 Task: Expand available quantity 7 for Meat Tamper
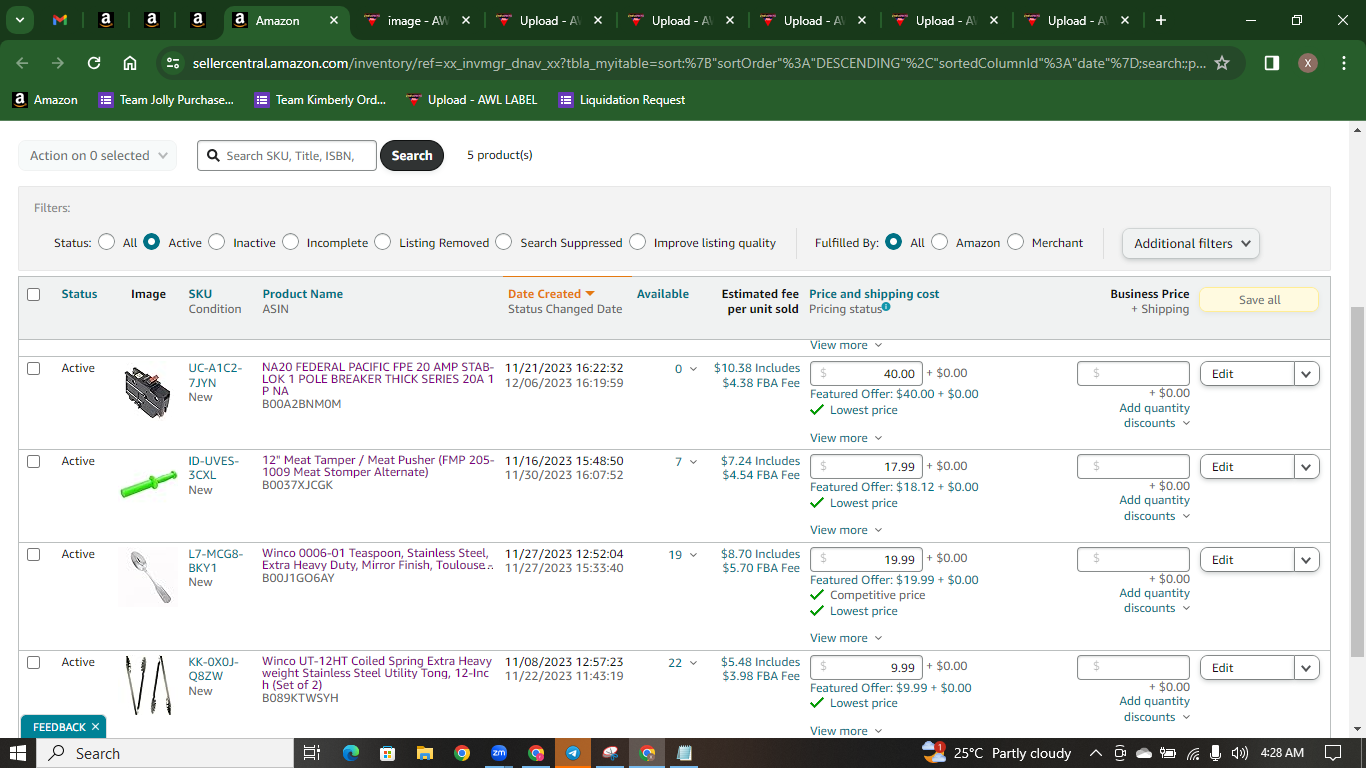coord(686,462)
